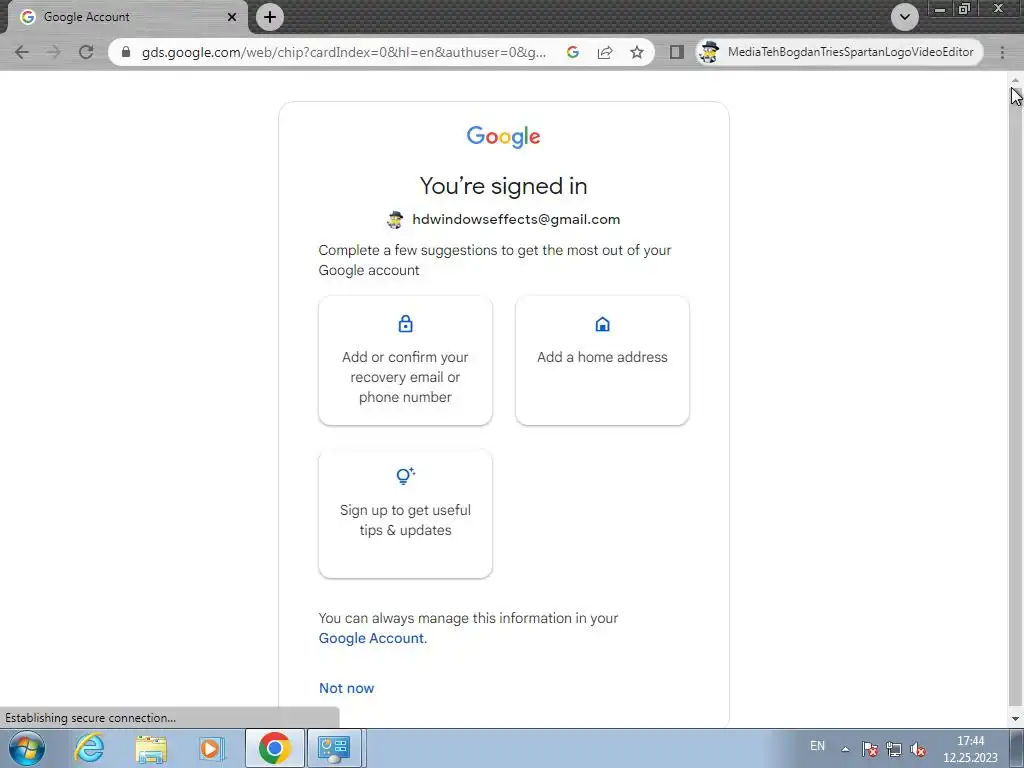Follow the Google Account link

point(371,638)
